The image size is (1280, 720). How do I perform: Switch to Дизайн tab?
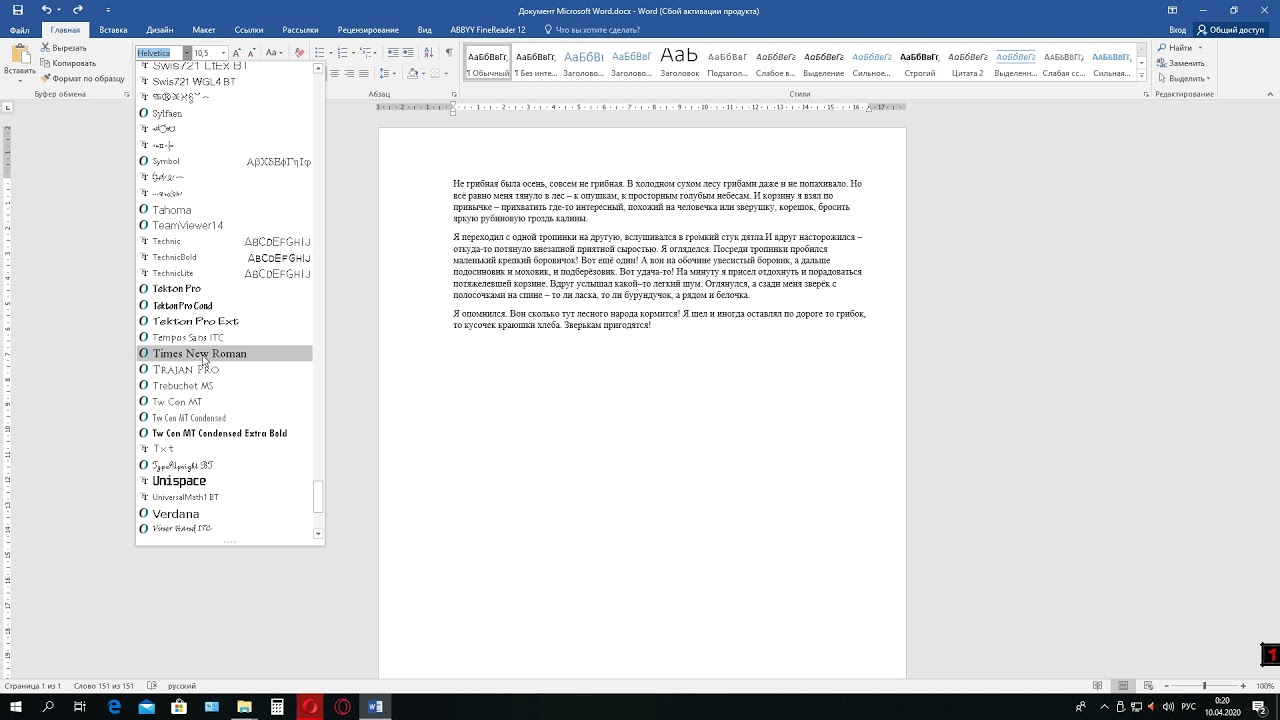click(x=159, y=30)
